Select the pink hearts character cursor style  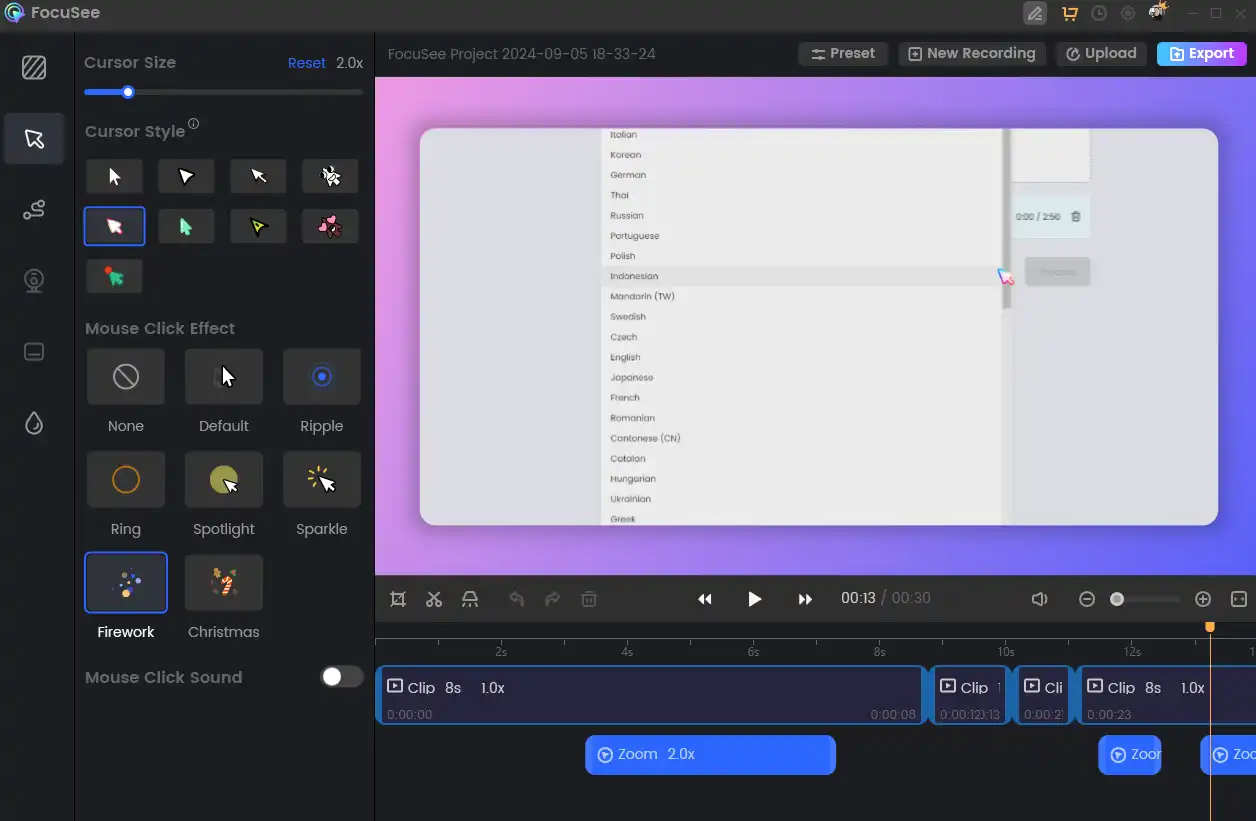click(330, 226)
